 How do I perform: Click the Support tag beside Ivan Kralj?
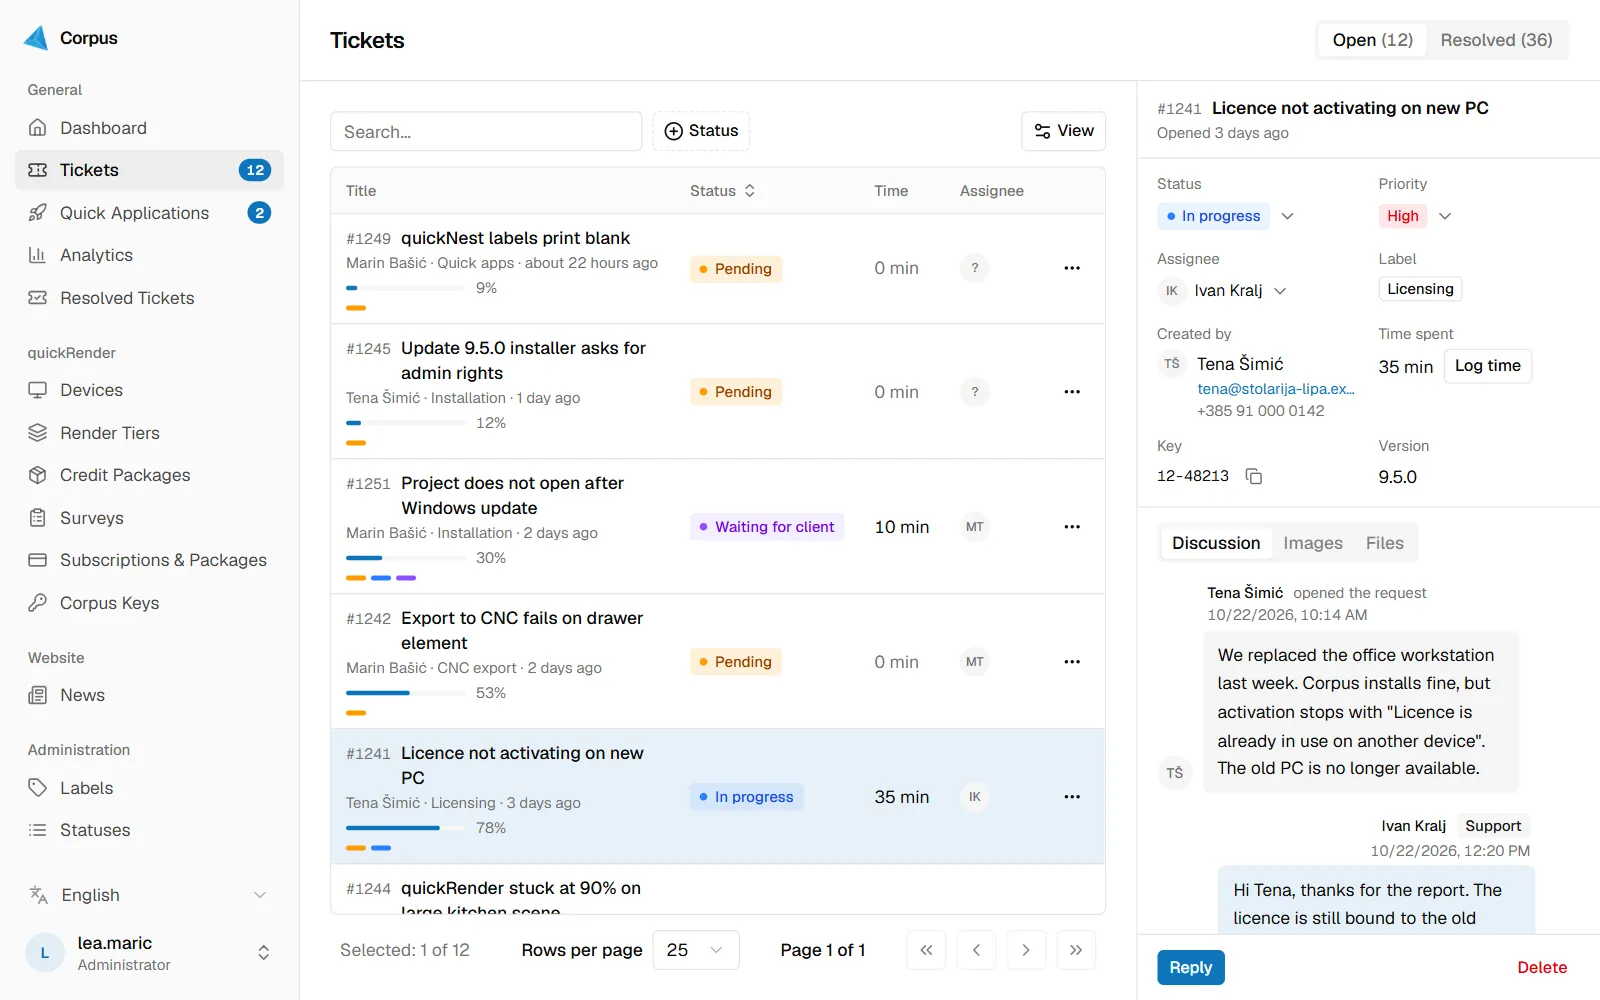[x=1493, y=826]
